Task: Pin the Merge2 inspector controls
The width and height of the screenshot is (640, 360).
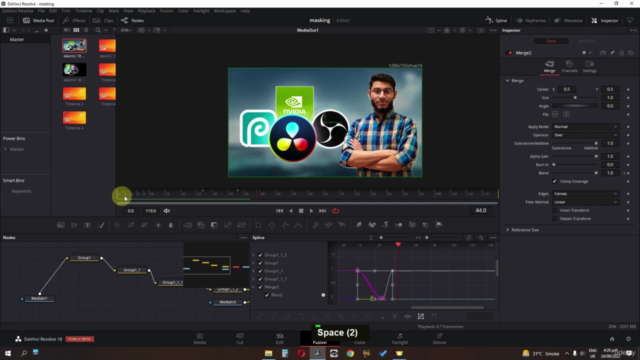Action: tap(612, 53)
